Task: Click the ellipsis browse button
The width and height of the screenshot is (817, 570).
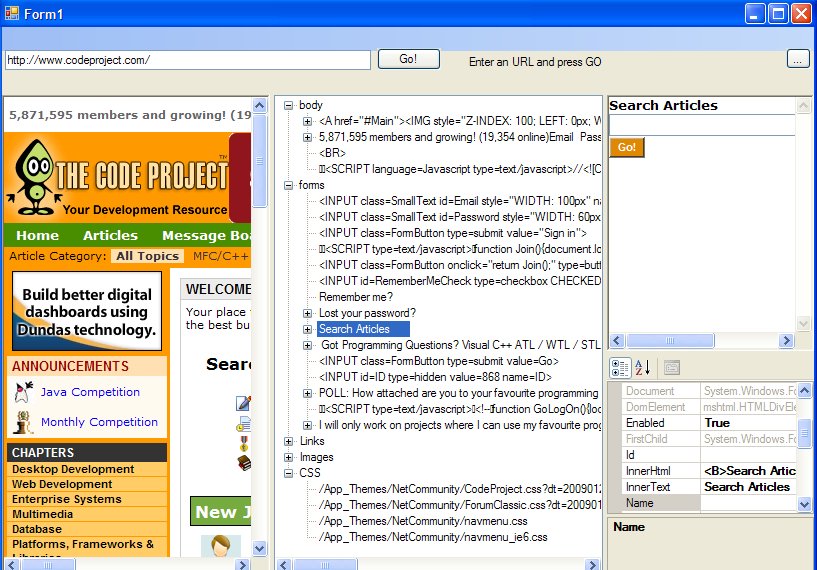Action: [x=798, y=59]
